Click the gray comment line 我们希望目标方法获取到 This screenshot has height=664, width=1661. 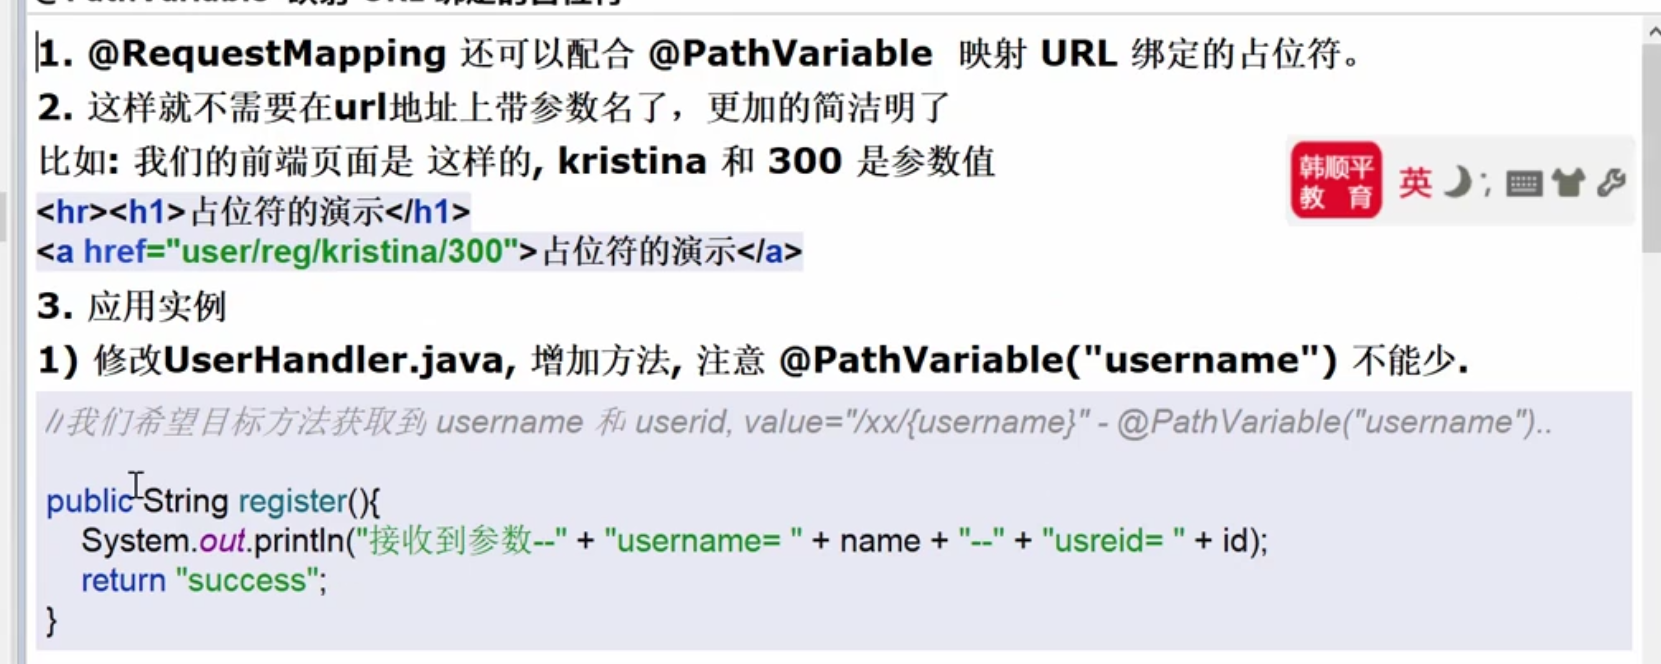[798, 422]
